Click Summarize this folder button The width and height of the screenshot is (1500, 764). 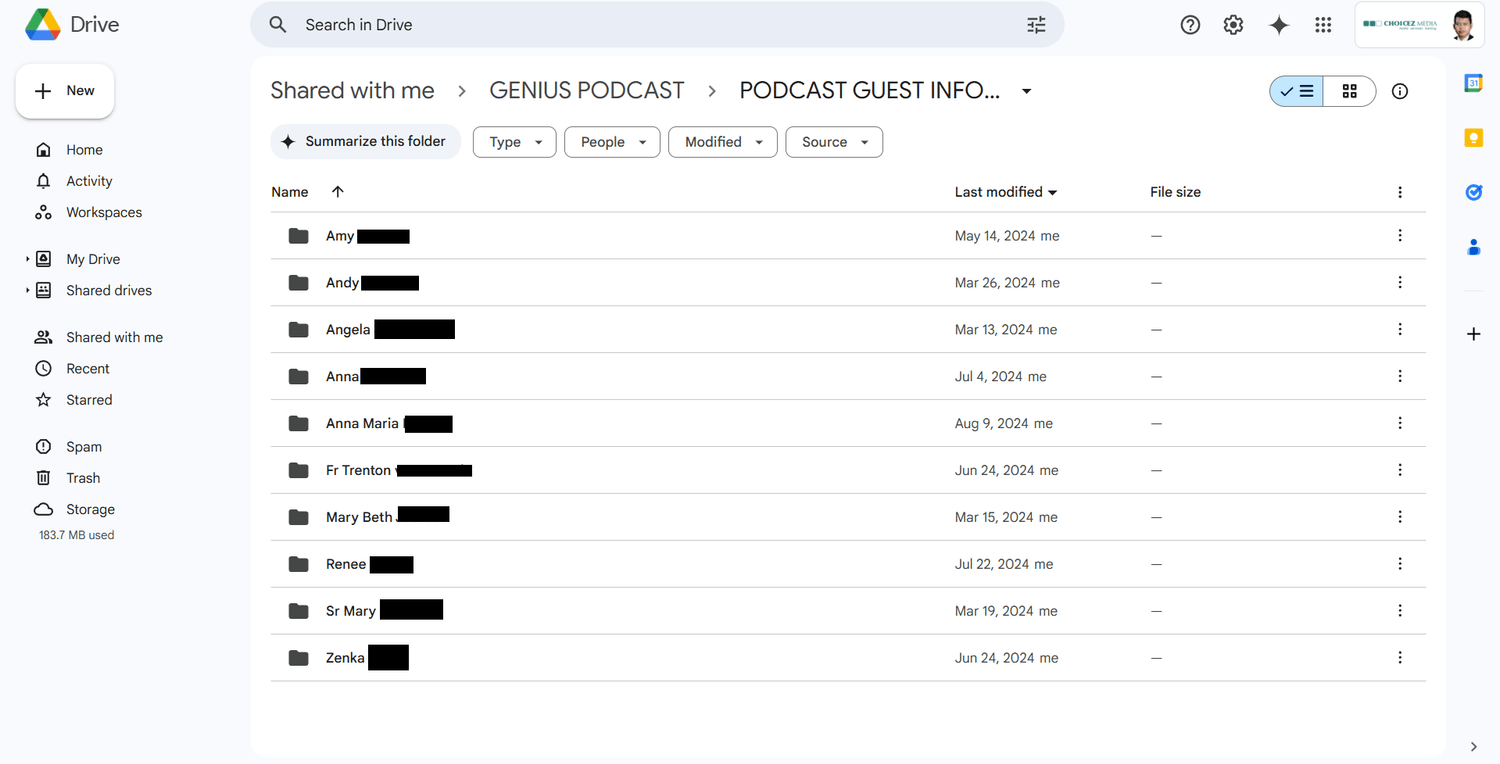coord(365,142)
